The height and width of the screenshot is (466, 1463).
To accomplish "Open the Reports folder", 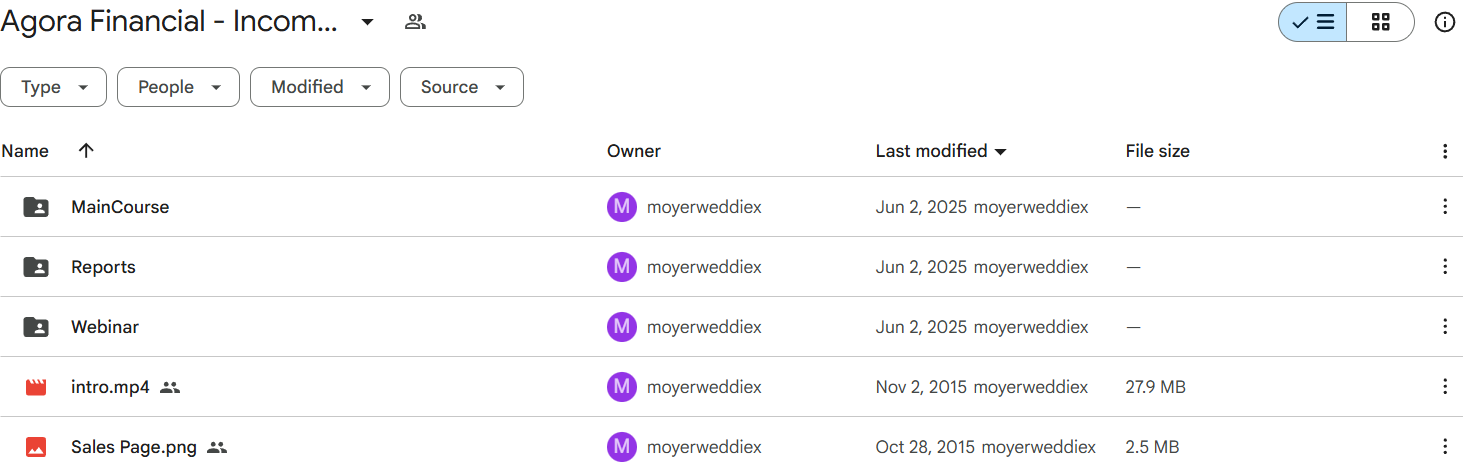I will [103, 267].
